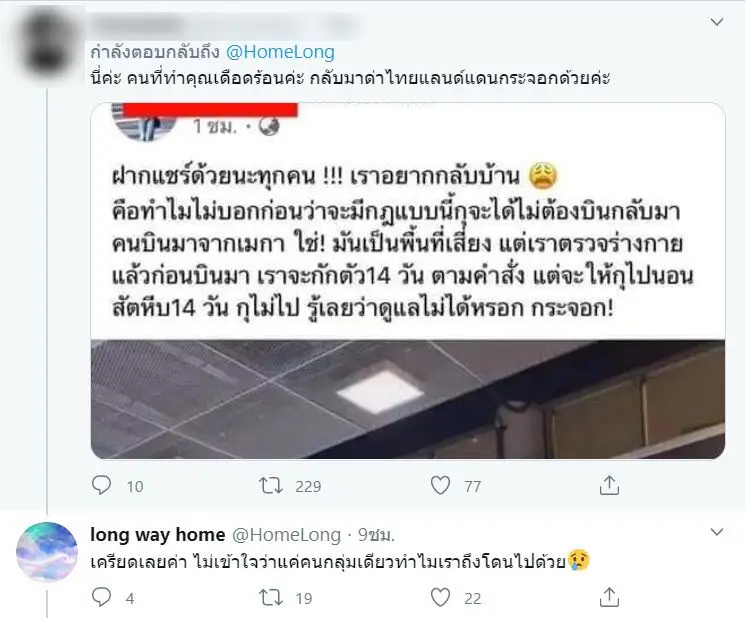This screenshot has width=745, height=618.
Task: Like long way home's tweet
Action: coord(440,598)
